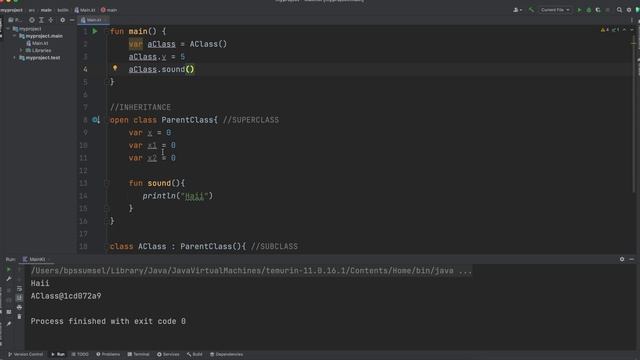Open the Build tool window
This screenshot has width=640, height=360.
click(x=195, y=354)
